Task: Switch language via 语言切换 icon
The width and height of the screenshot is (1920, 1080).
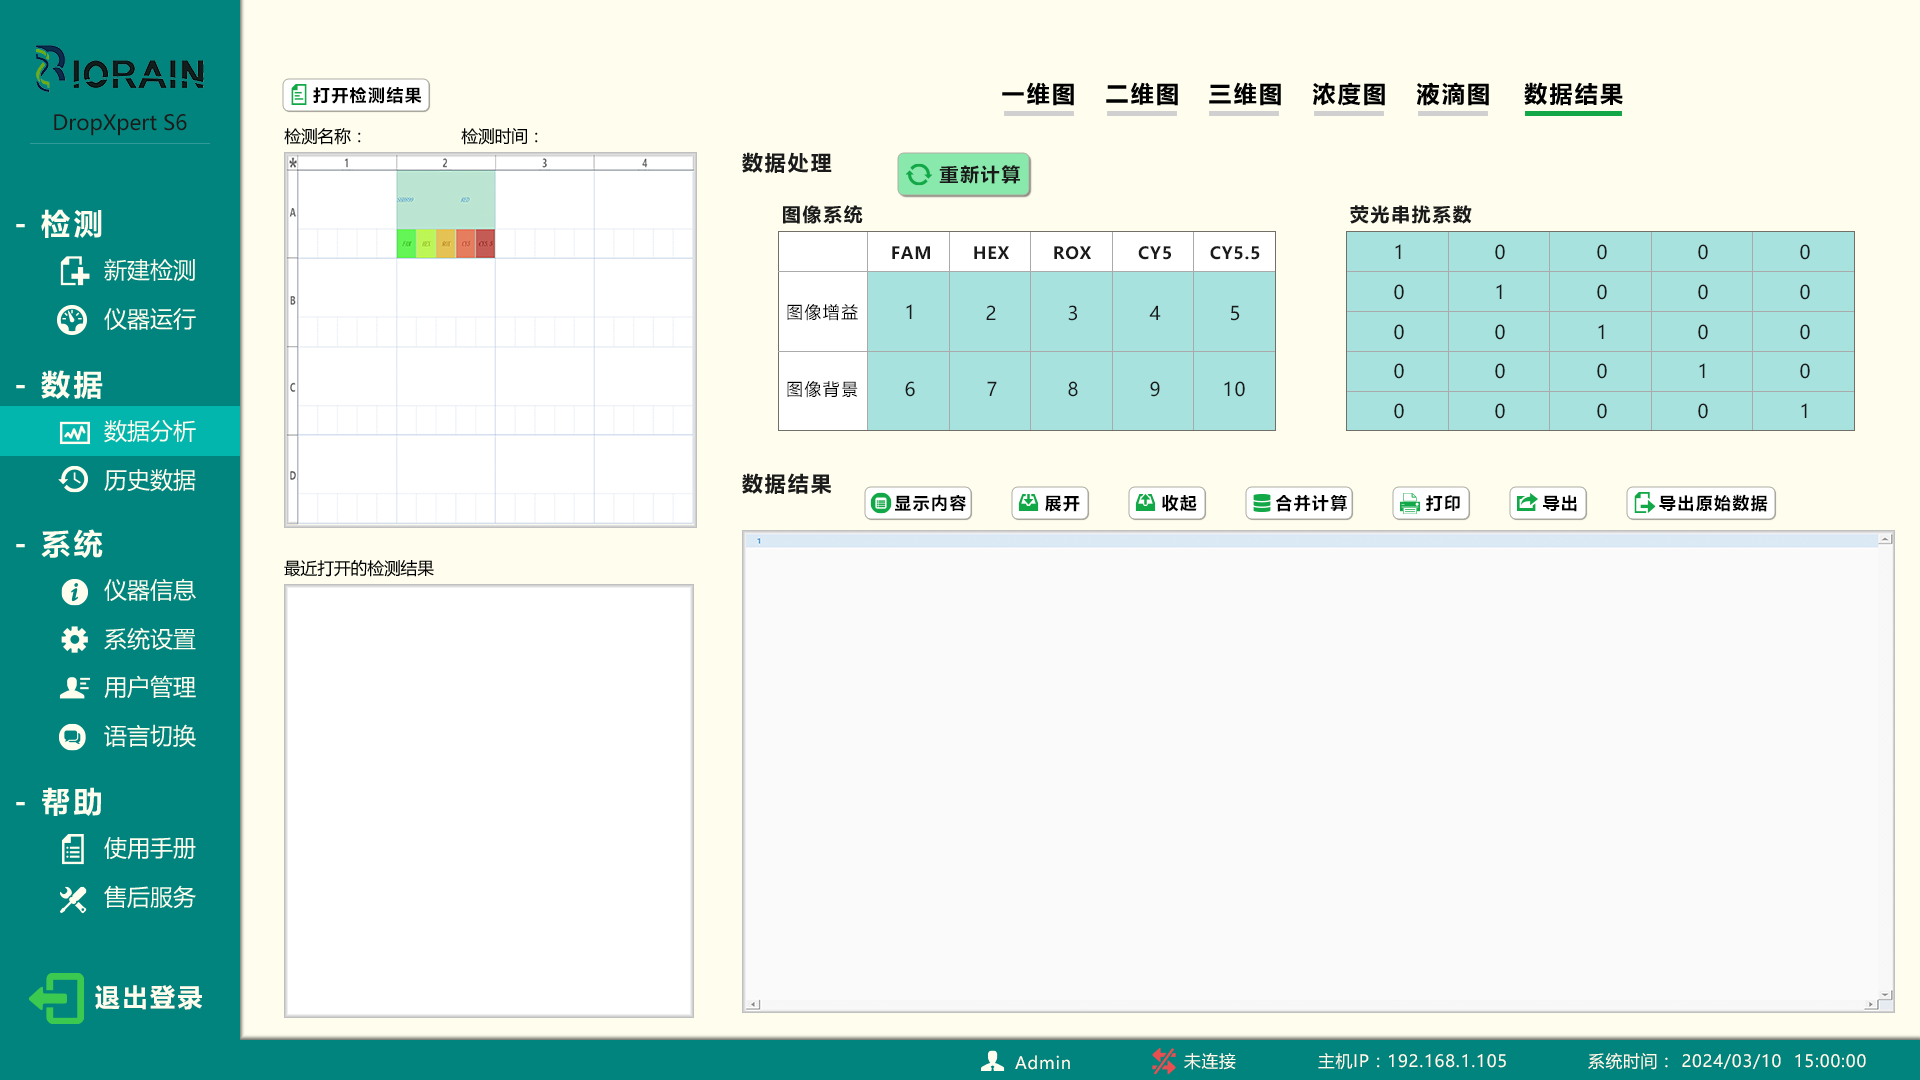Action: click(x=72, y=737)
